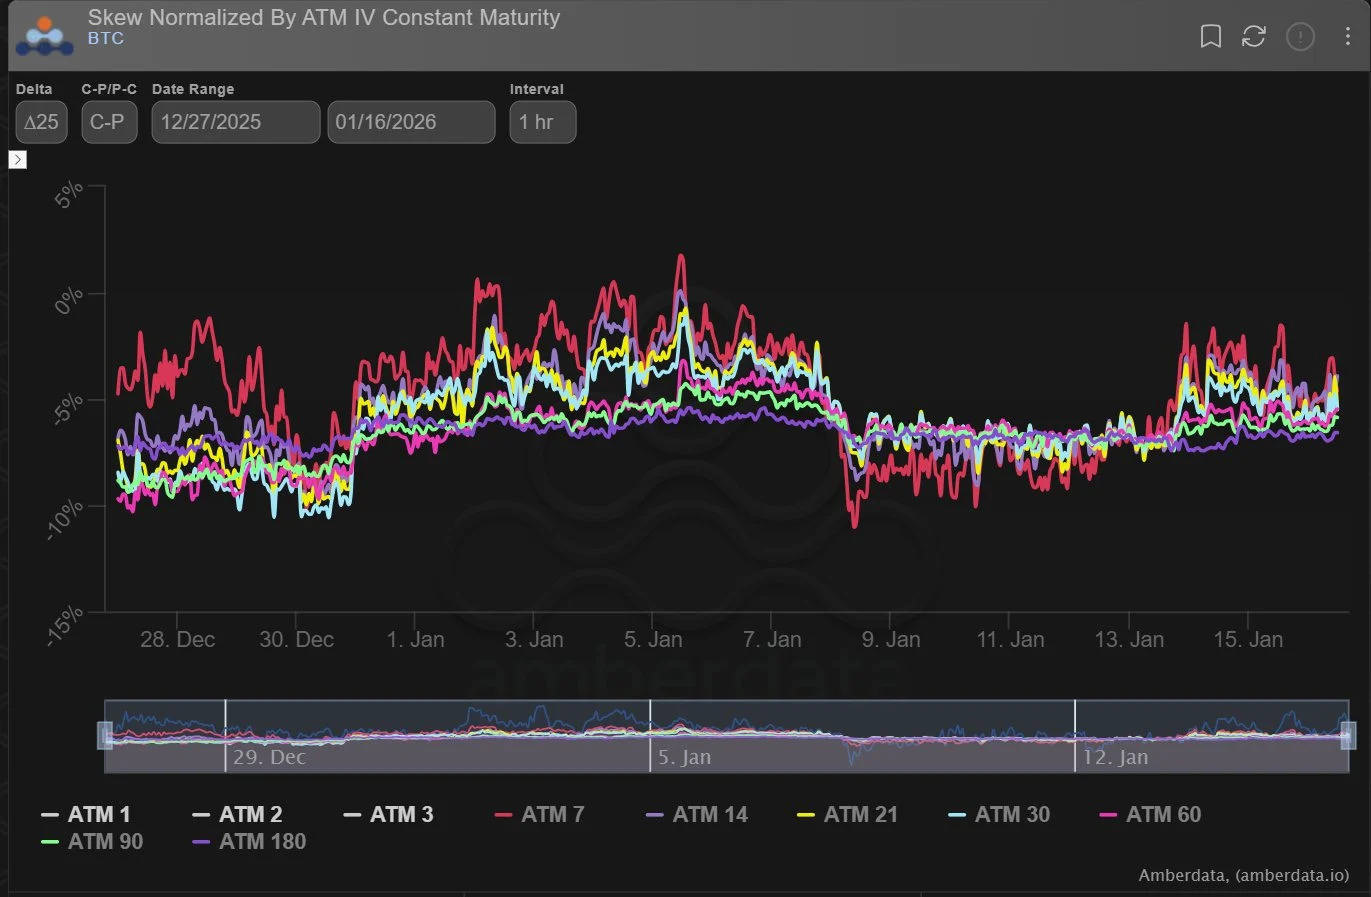Hide the ATM 180 purple series
Image resolution: width=1371 pixels, height=897 pixels.
coord(249,842)
